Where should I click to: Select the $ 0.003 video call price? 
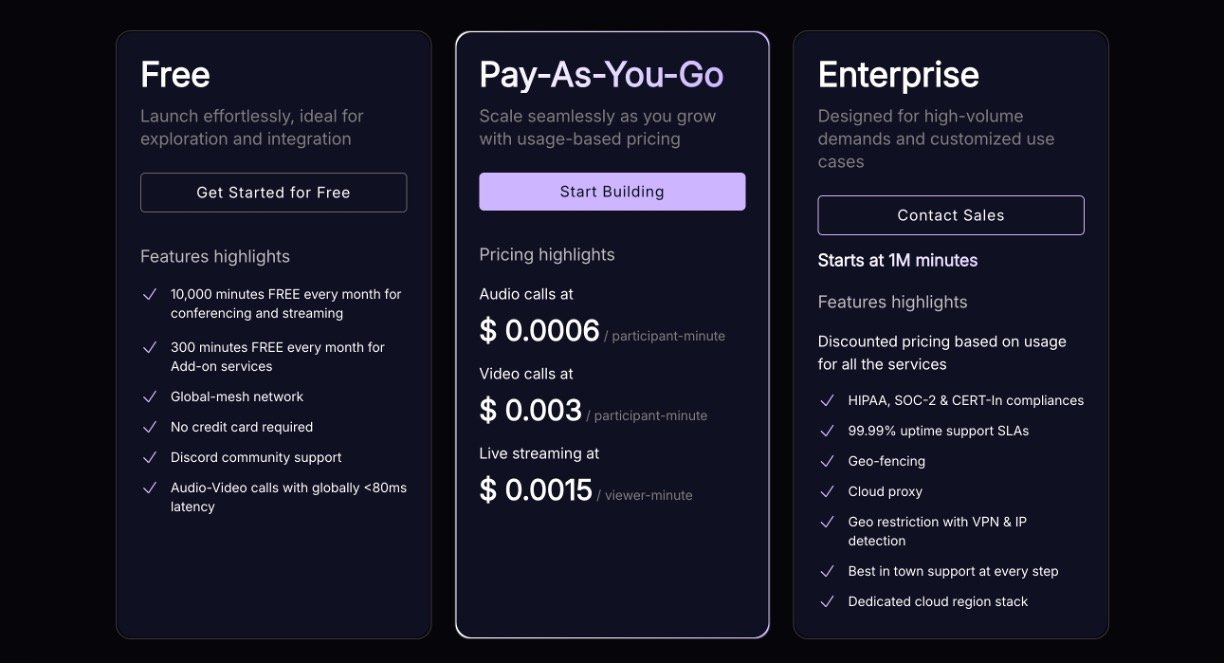tap(531, 410)
